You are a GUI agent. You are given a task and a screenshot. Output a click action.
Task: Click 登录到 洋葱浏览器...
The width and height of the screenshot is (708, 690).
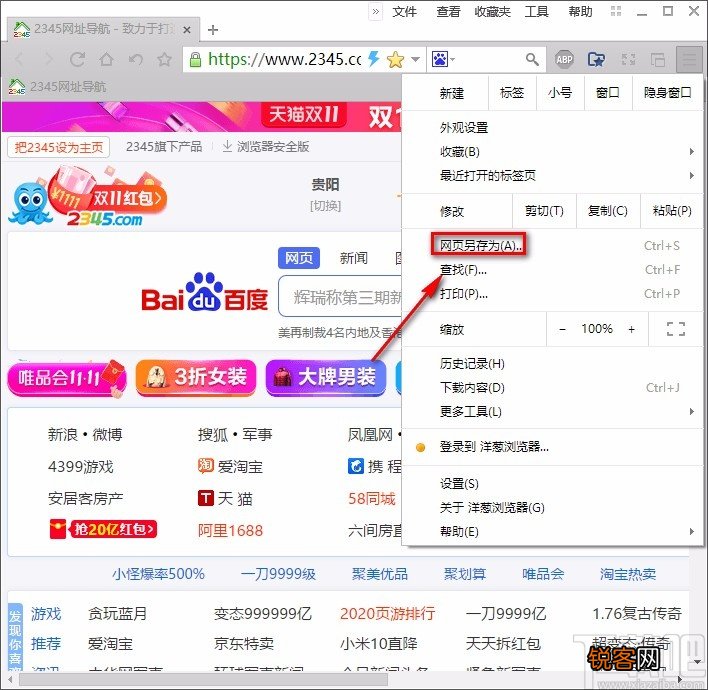click(552, 448)
